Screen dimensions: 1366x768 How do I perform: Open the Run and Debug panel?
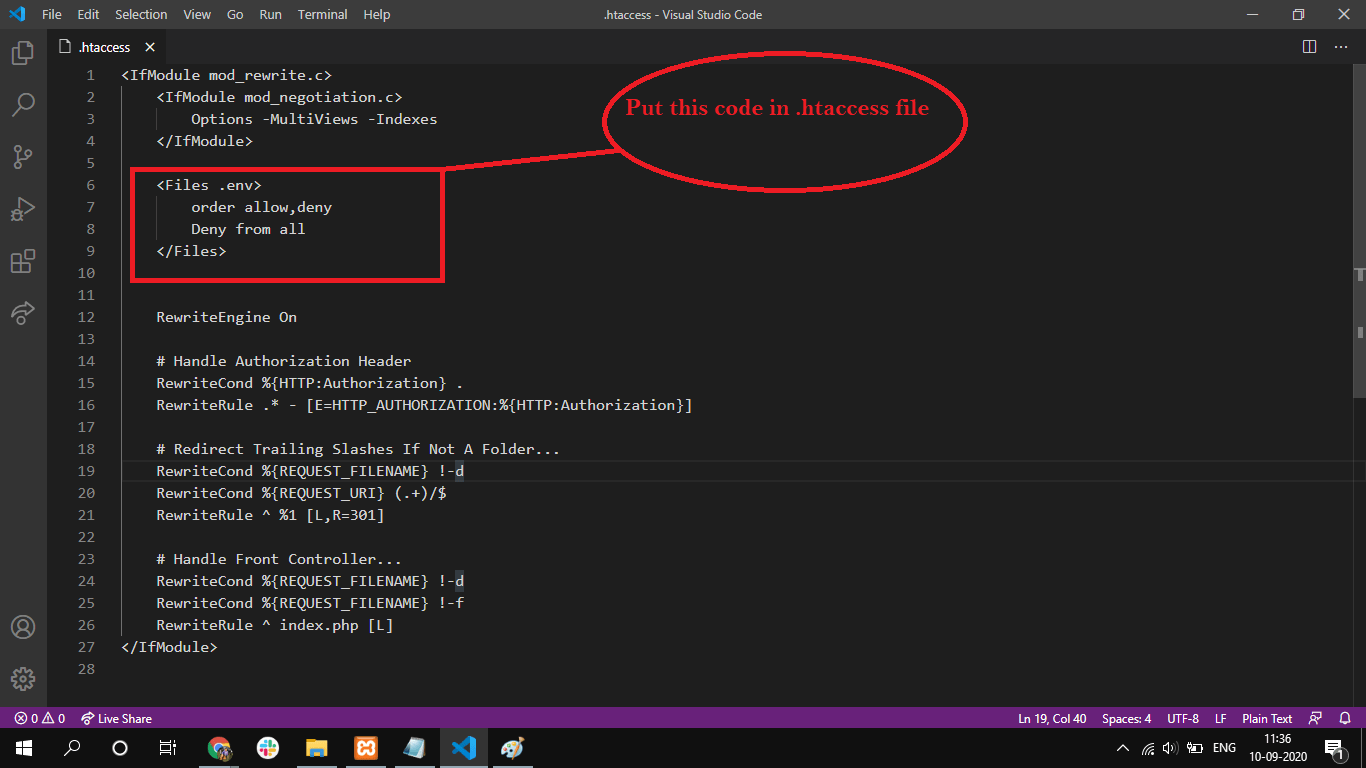22,208
